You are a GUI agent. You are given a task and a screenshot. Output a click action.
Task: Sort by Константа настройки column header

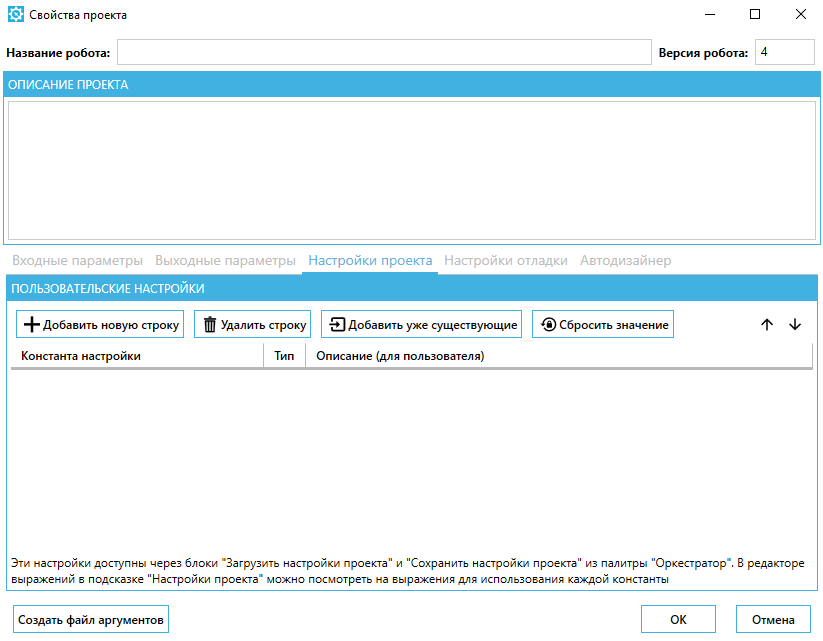click(81, 356)
